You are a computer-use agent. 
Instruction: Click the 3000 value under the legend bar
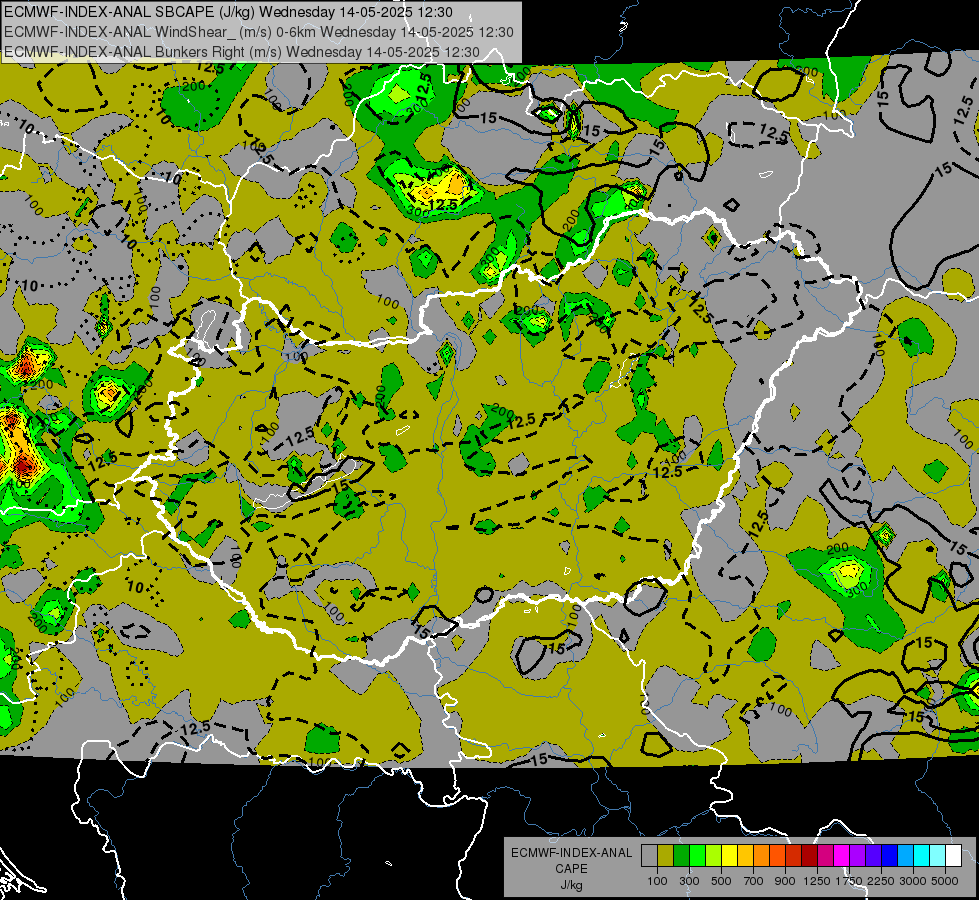913,881
